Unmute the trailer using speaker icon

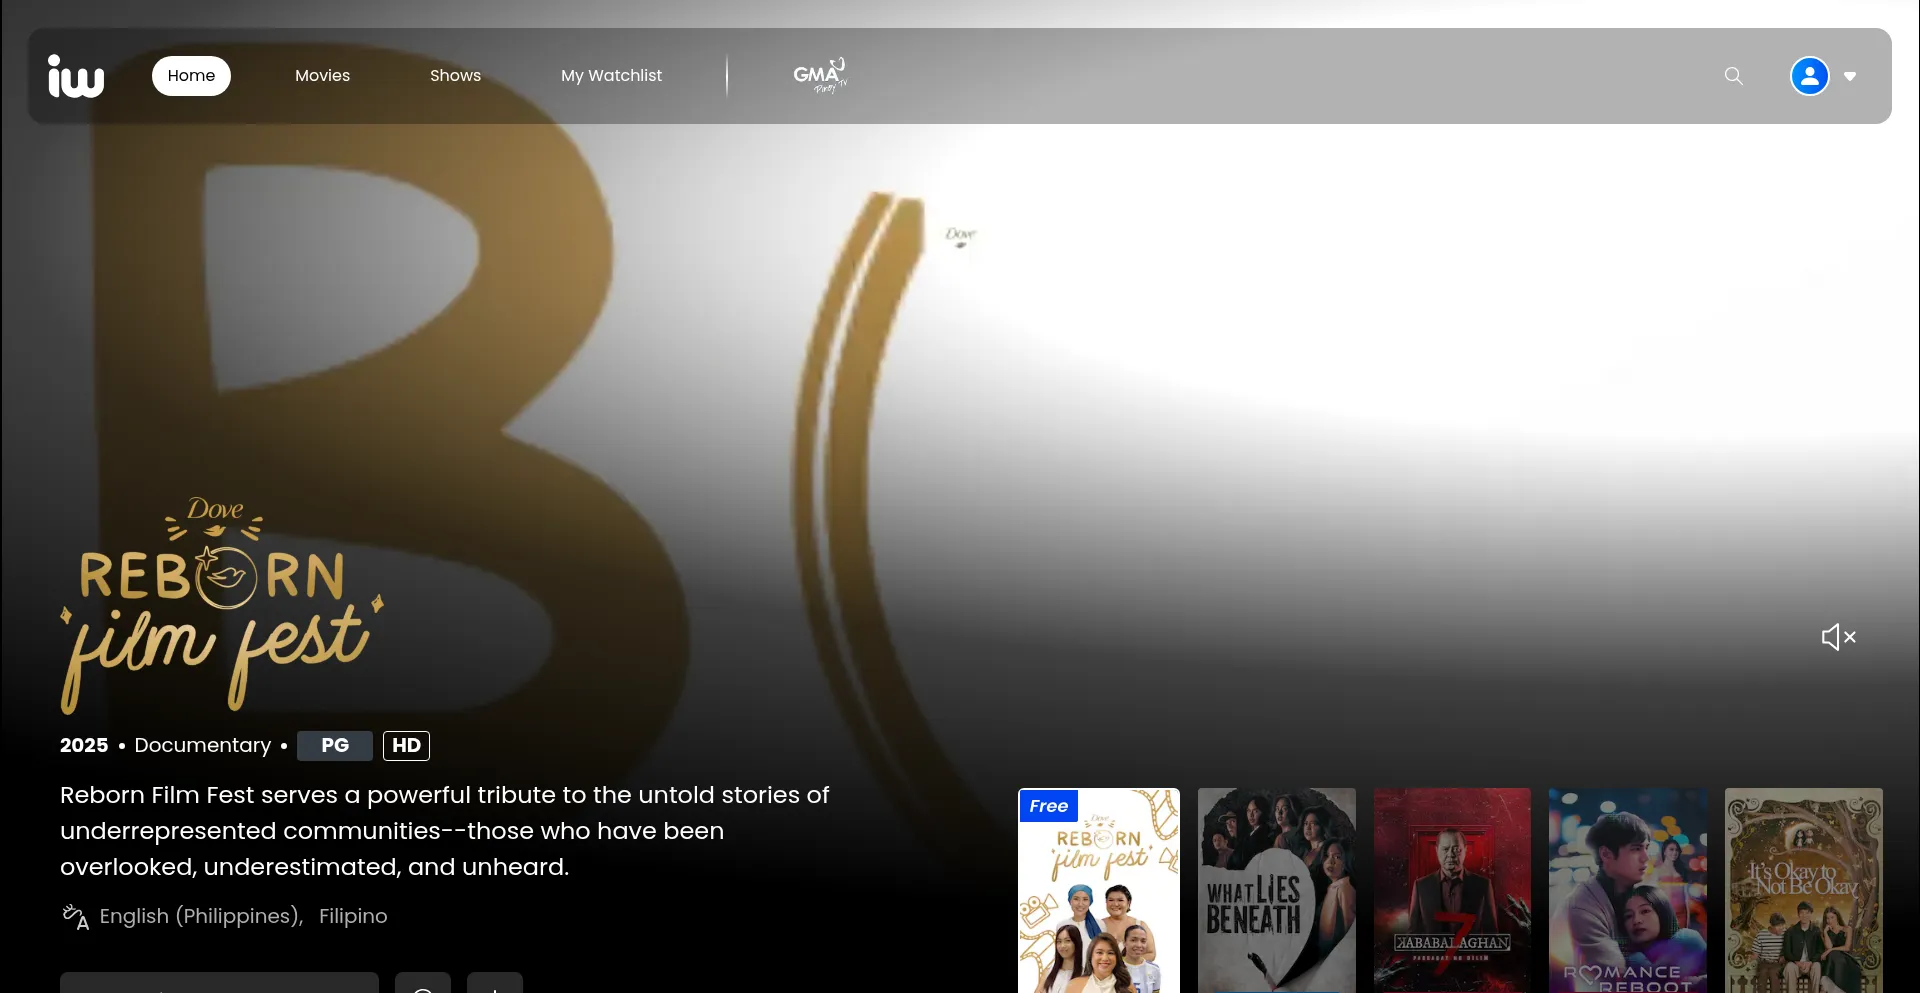1837,637
